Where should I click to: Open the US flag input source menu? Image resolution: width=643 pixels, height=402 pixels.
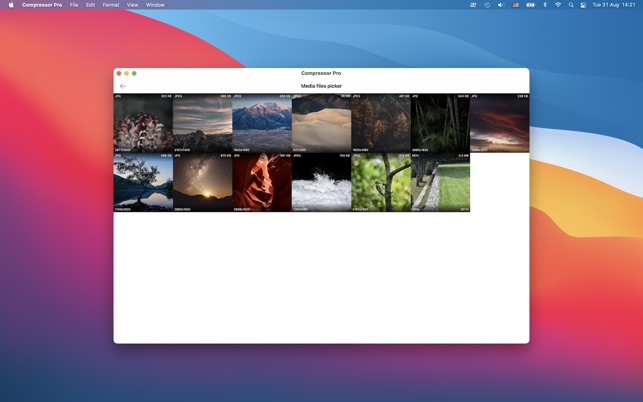(x=515, y=5)
